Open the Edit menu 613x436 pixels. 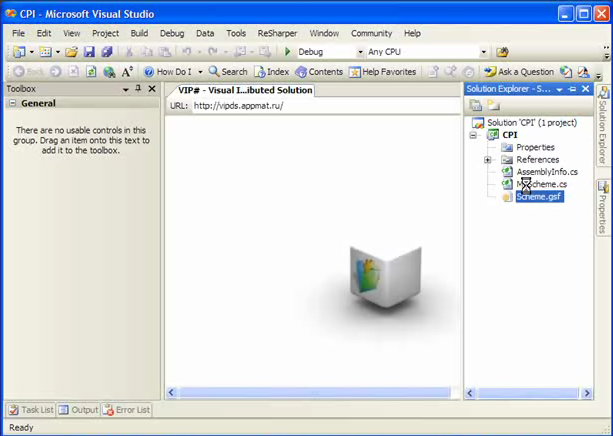click(x=44, y=33)
